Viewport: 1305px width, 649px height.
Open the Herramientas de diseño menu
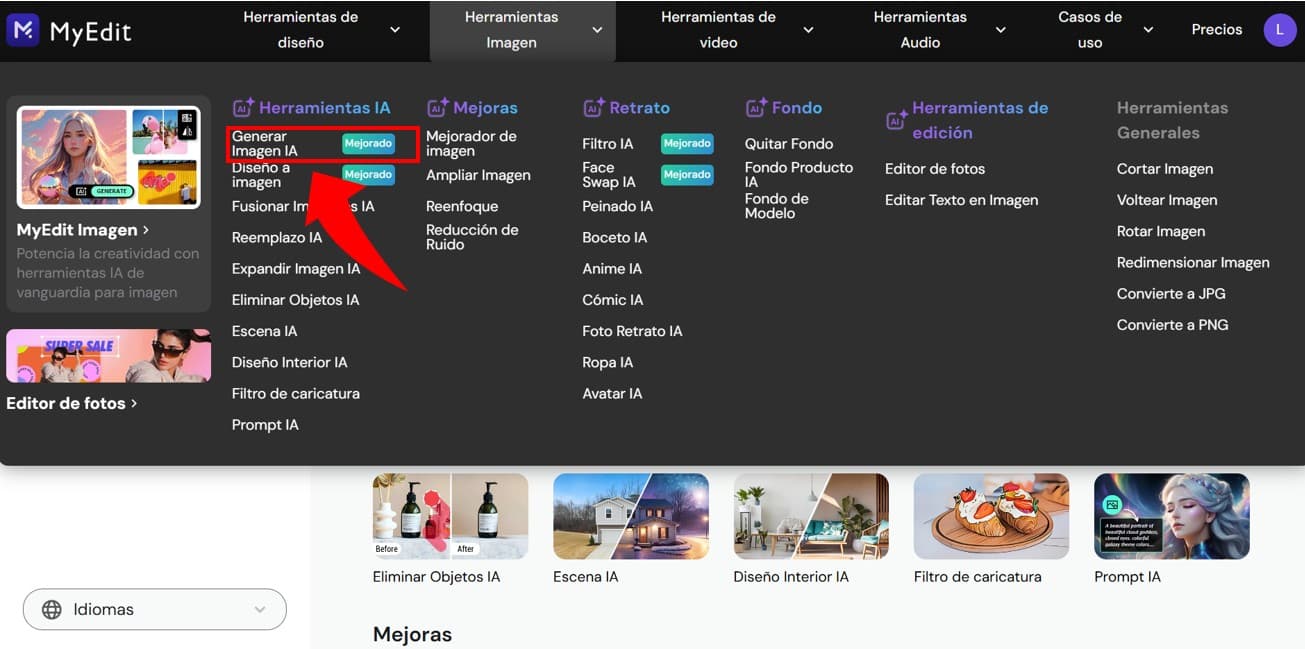[x=301, y=30]
